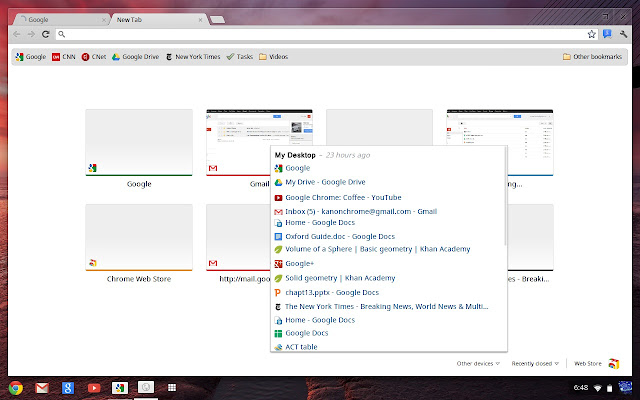
Task: Click the browser back arrow
Action: (x=17, y=34)
